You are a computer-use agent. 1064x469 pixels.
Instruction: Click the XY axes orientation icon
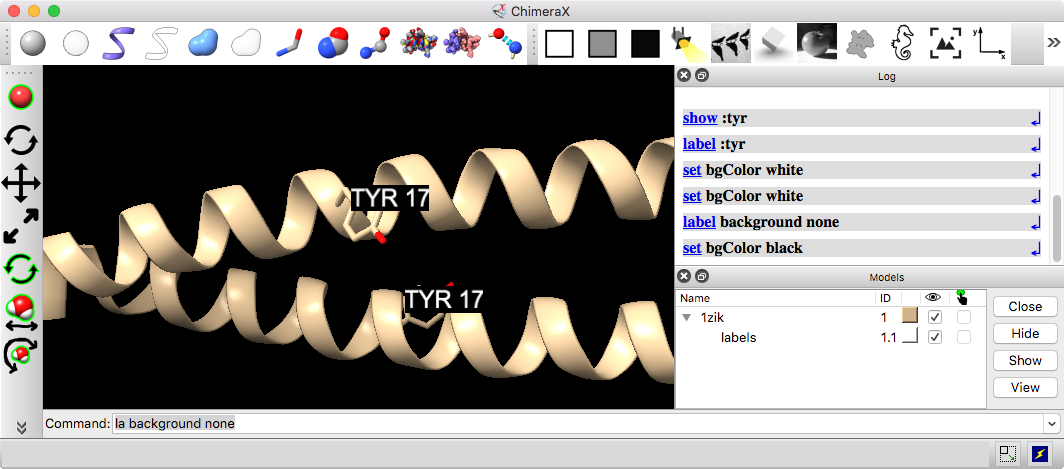[989, 43]
